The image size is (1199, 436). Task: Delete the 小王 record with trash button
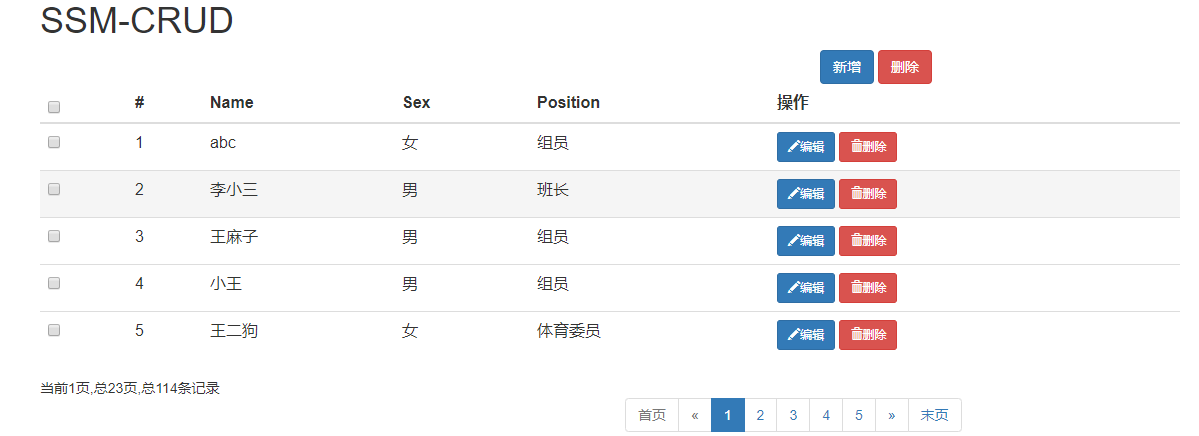pos(867,288)
